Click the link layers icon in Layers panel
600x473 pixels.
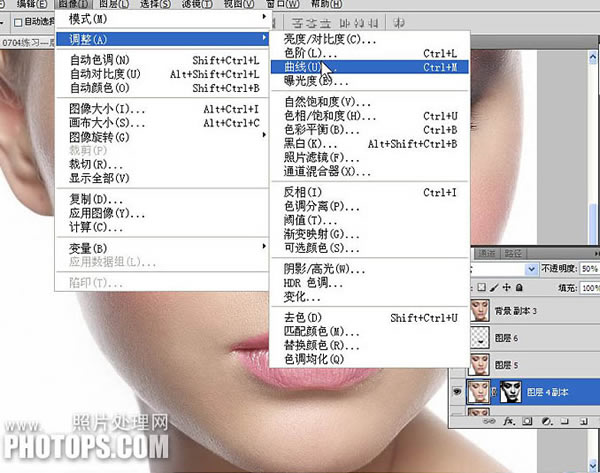pyautogui.click(x=488, y=421)
